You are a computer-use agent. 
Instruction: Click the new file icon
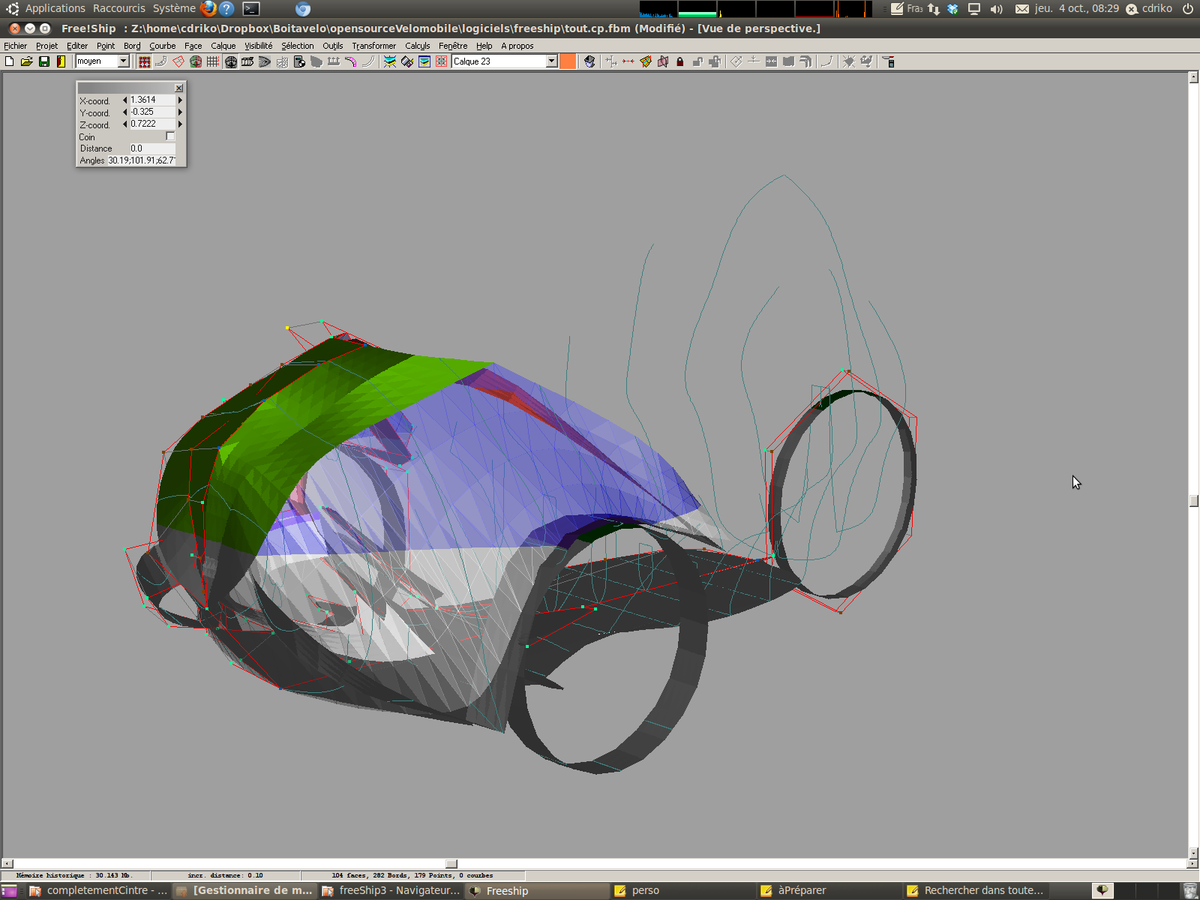[10, 62]
